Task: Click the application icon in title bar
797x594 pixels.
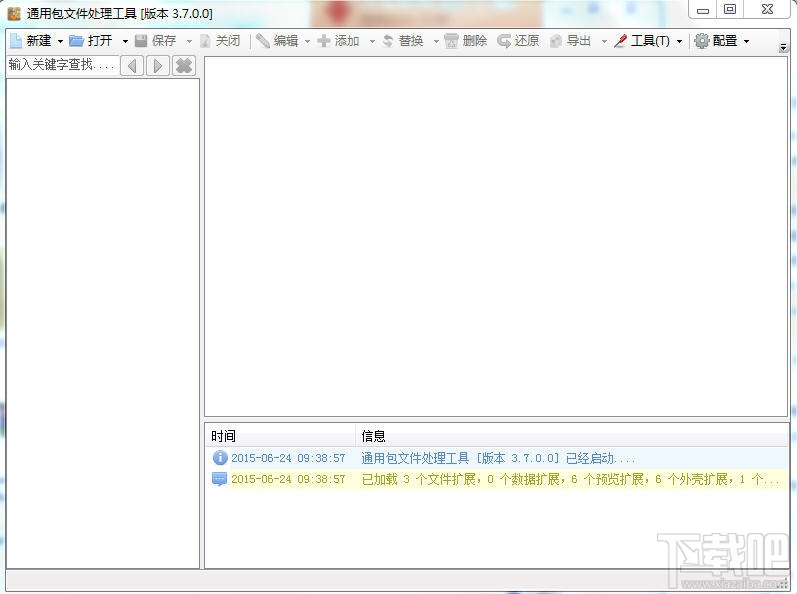Action: [x=14, y=13]
